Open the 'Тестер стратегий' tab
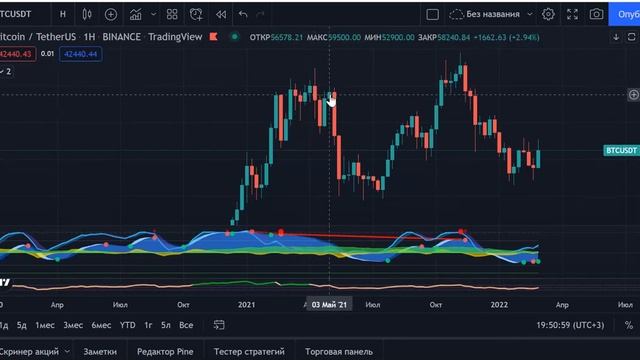Screen dimensions: 640x360 [249, 351]
